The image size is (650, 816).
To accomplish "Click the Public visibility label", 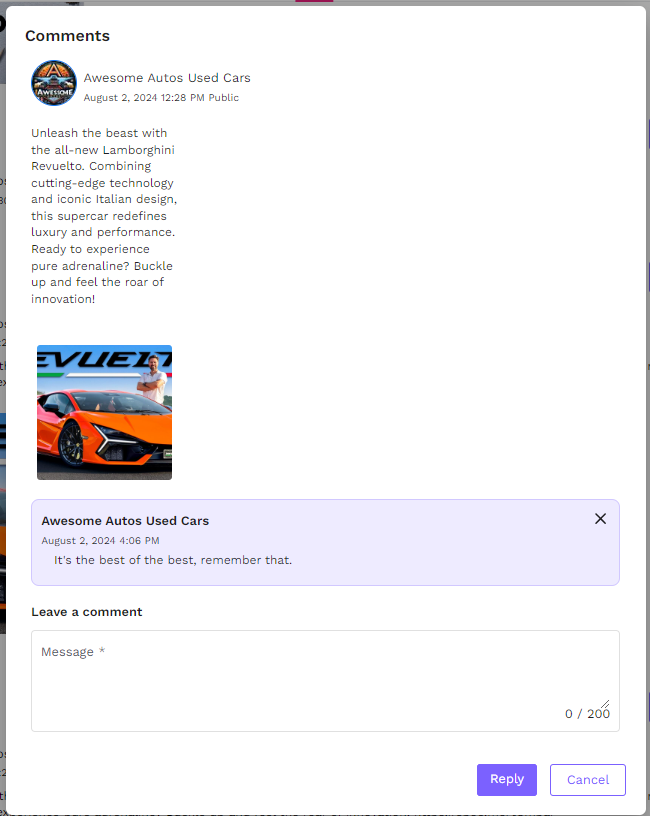I will click(224, 98).
